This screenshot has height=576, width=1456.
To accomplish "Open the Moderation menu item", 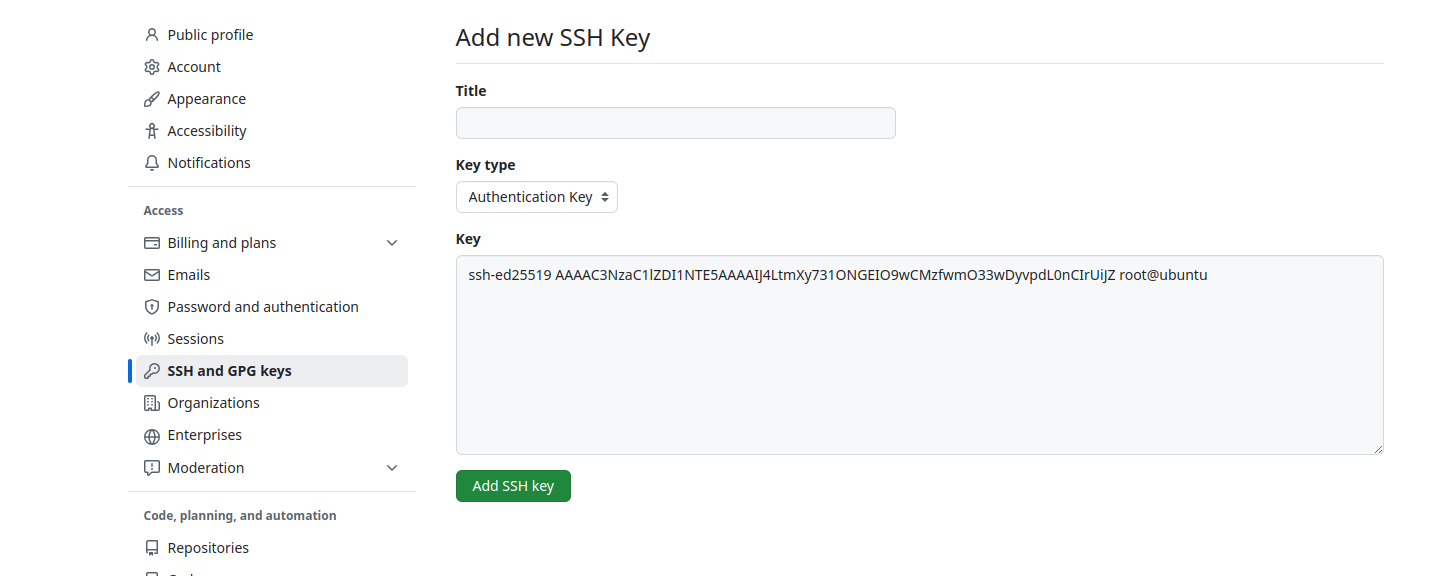I will click(206, 468).
